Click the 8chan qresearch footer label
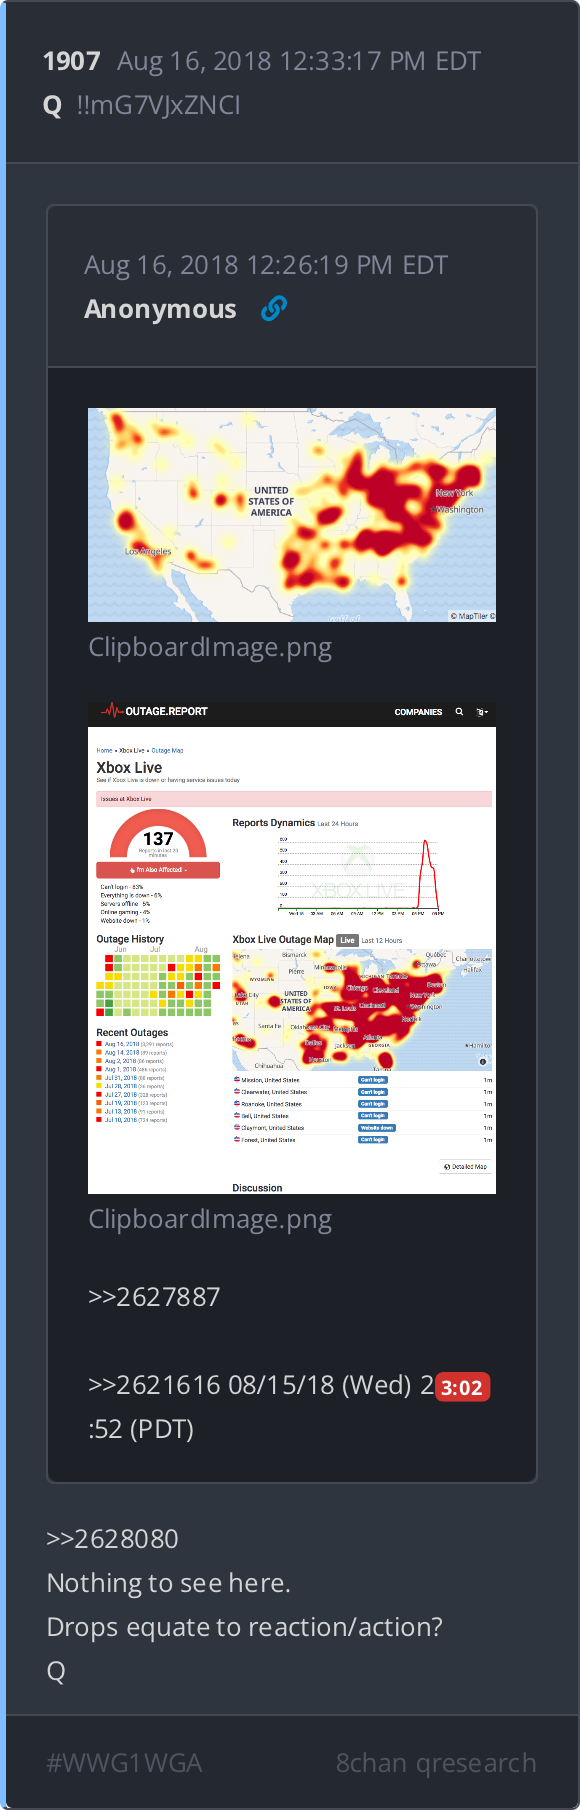Screen dimensions: 580x1810 [x=436, y=1763]
